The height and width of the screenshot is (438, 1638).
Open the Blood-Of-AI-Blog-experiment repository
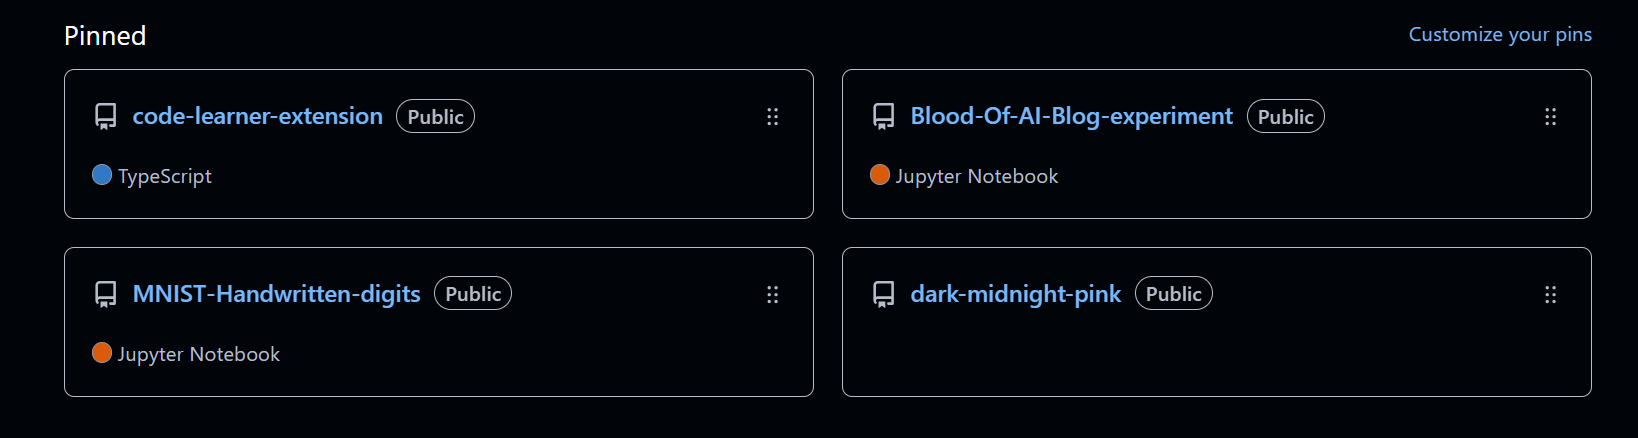pos(1071,116)
